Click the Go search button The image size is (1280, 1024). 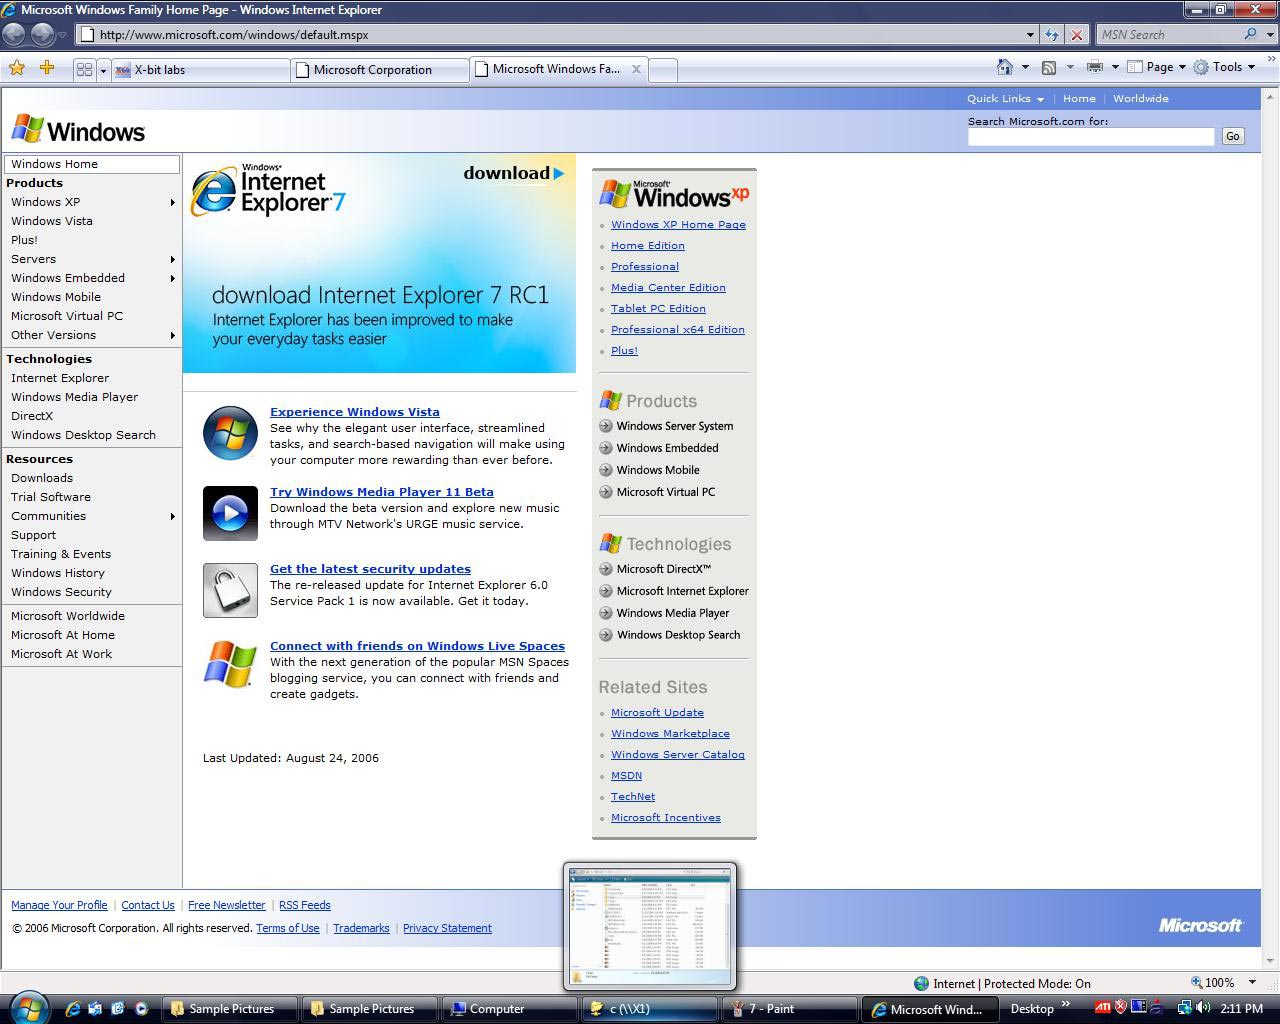[x=1233, y=136]
